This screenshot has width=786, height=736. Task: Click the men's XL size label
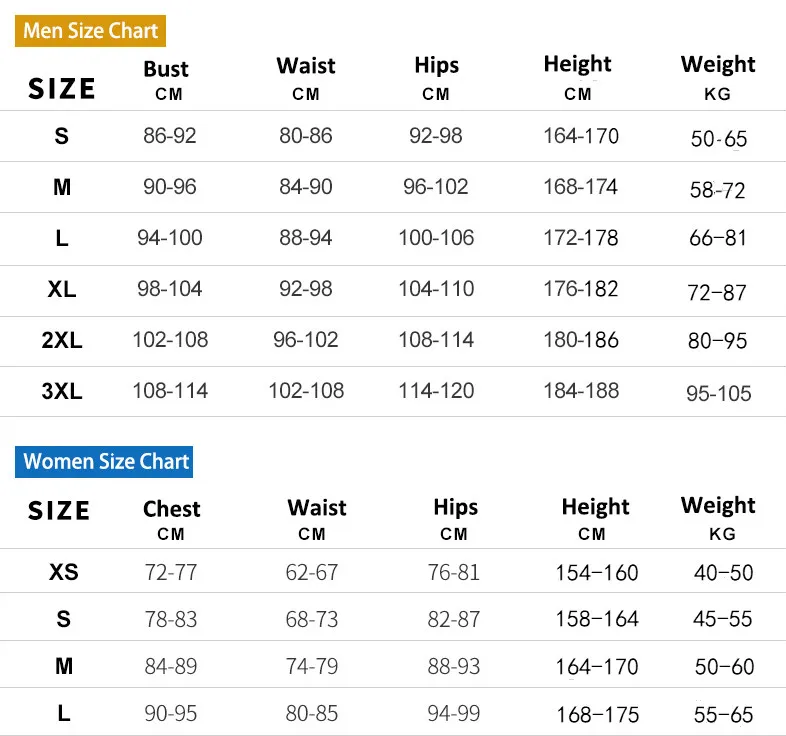62,289
